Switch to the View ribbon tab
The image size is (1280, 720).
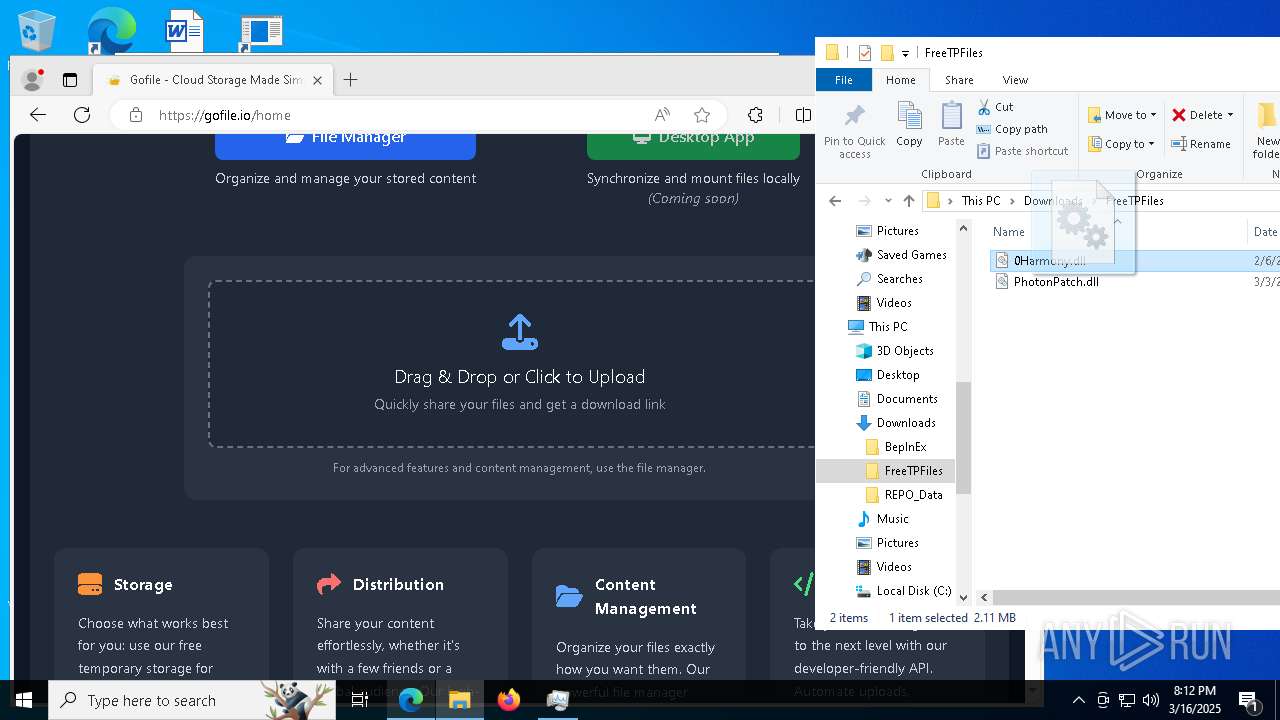click(x=1015, y=80)
